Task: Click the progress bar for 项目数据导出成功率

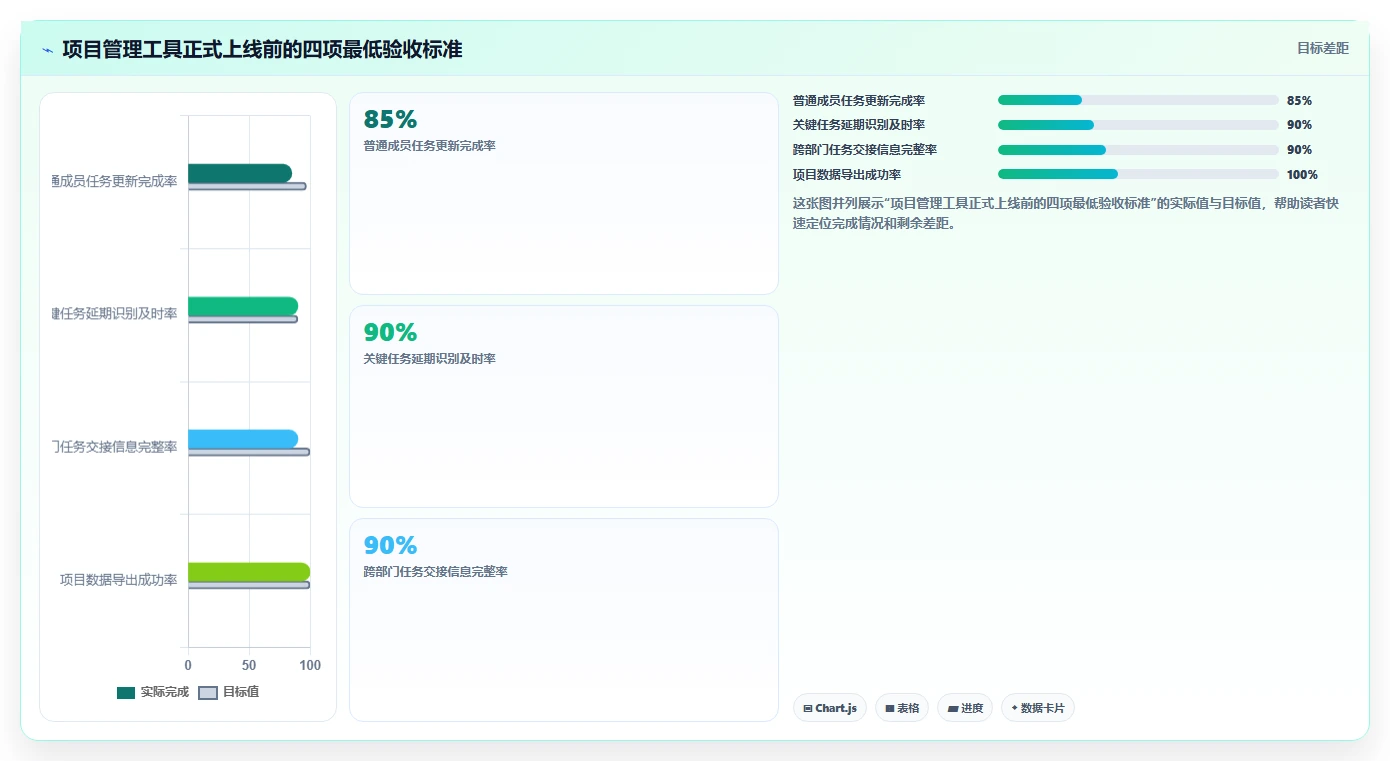Action: tap(1138, 174)
